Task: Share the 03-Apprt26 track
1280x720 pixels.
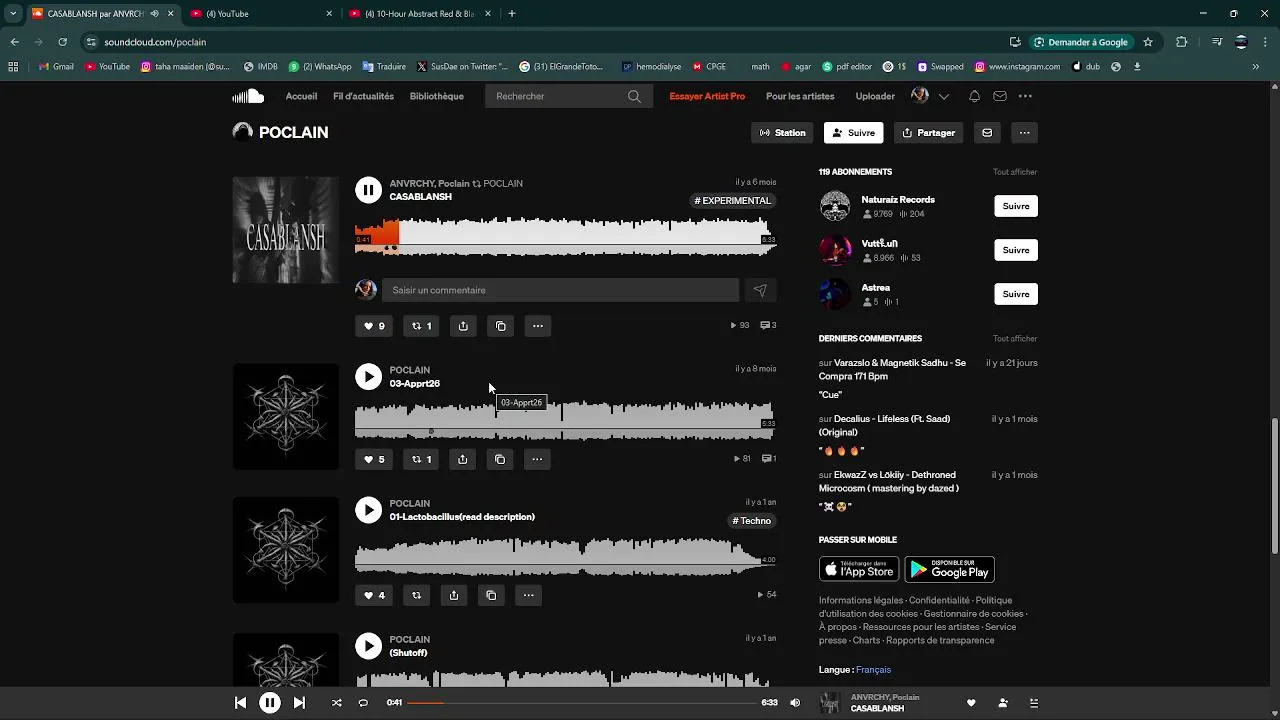Action: [462, 459]
